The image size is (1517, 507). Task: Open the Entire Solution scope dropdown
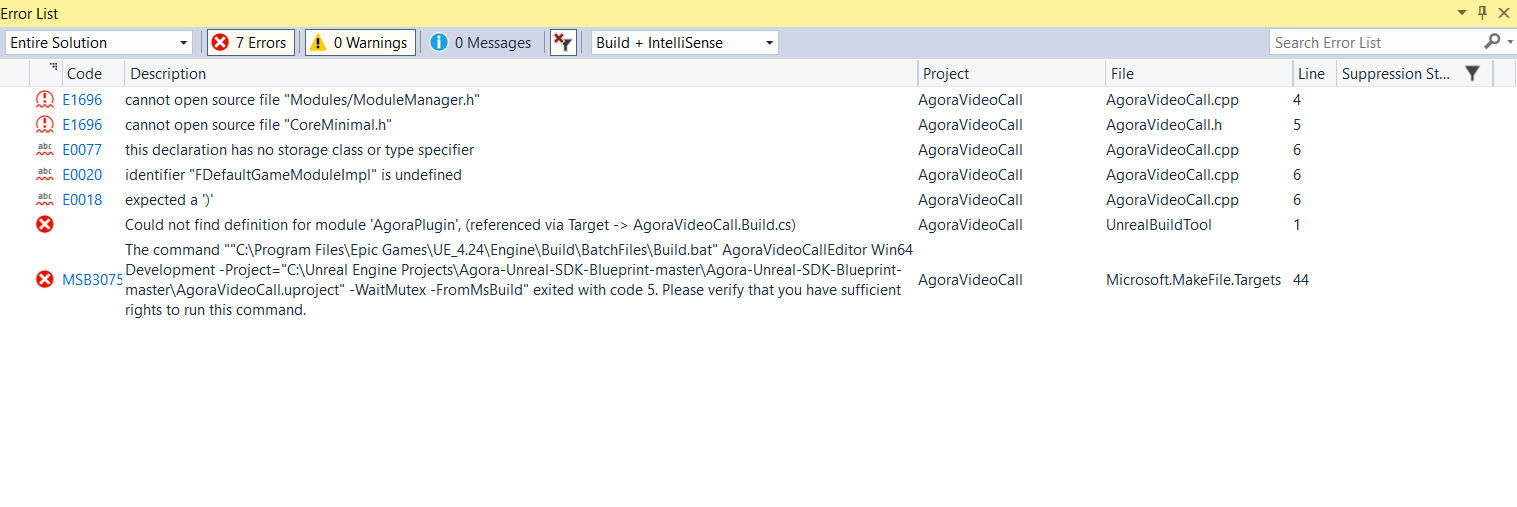click(x=99, y=42)
